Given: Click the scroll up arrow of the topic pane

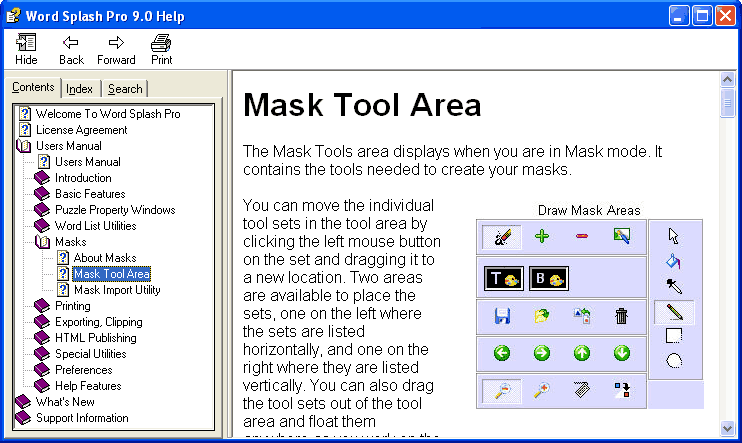Looking at the screenshot, I should coord(727,79).
